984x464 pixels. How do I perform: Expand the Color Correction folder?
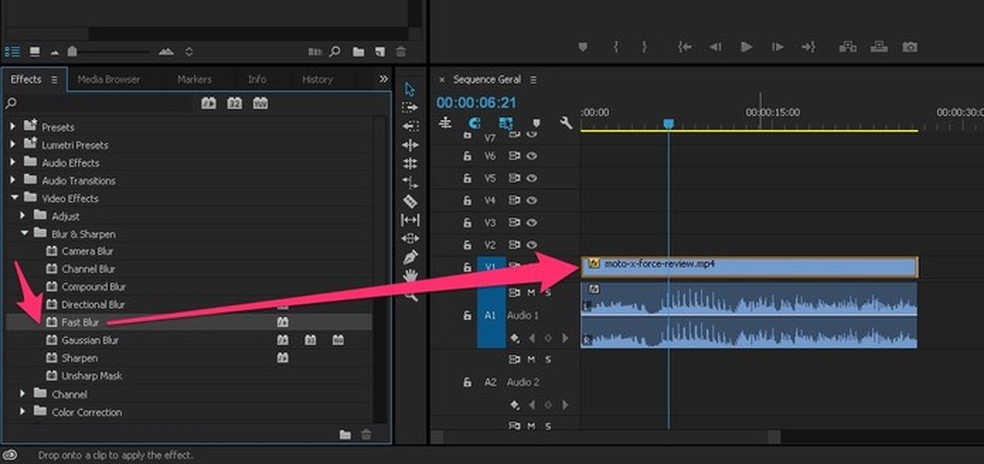[24, 412]
